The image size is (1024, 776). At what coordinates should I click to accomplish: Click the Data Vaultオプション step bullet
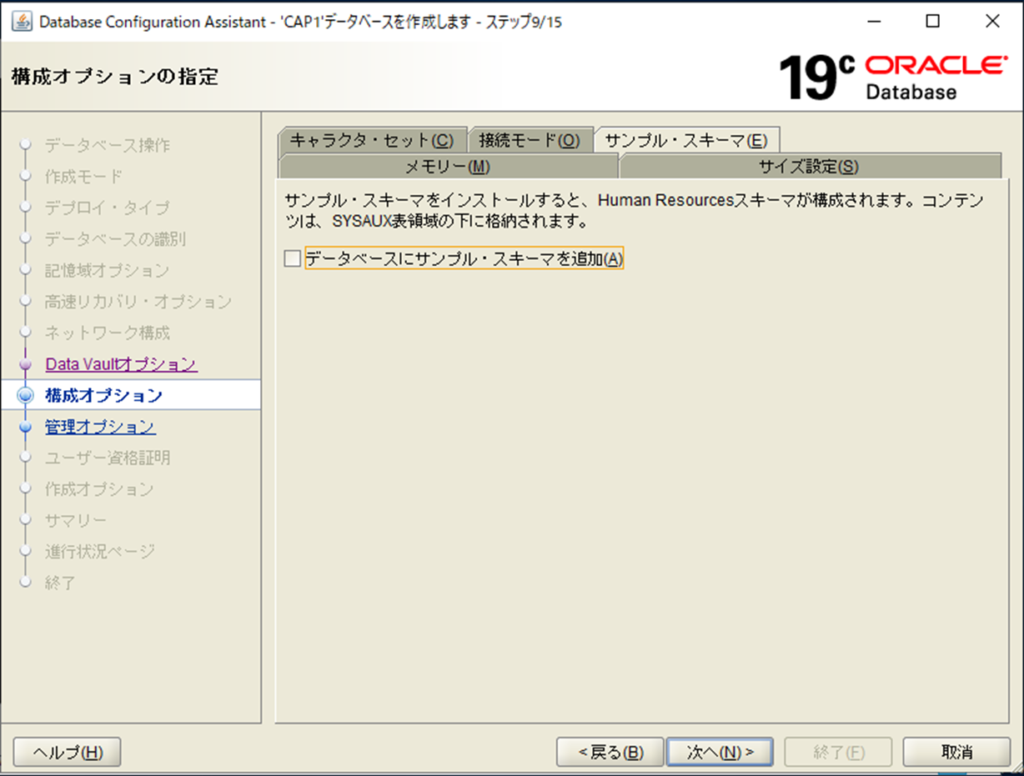(x=26, y=365)
